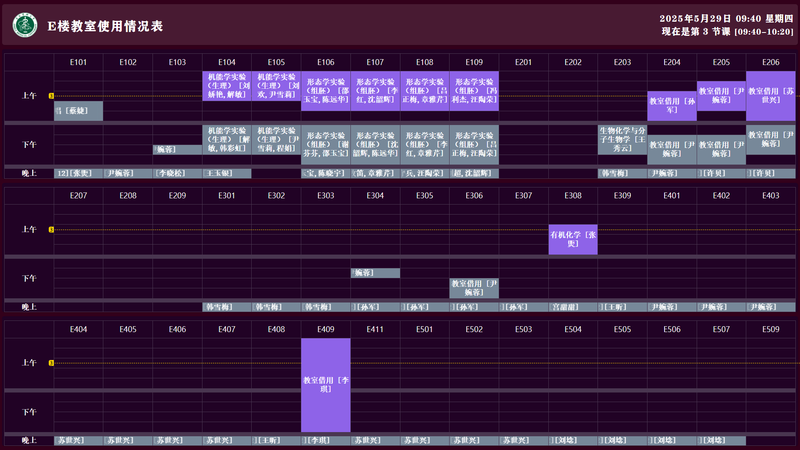This screenshot has width=800, height=450.
Task: Open the 有机化学 booking in E308
Action: click(x=572, y=239)
